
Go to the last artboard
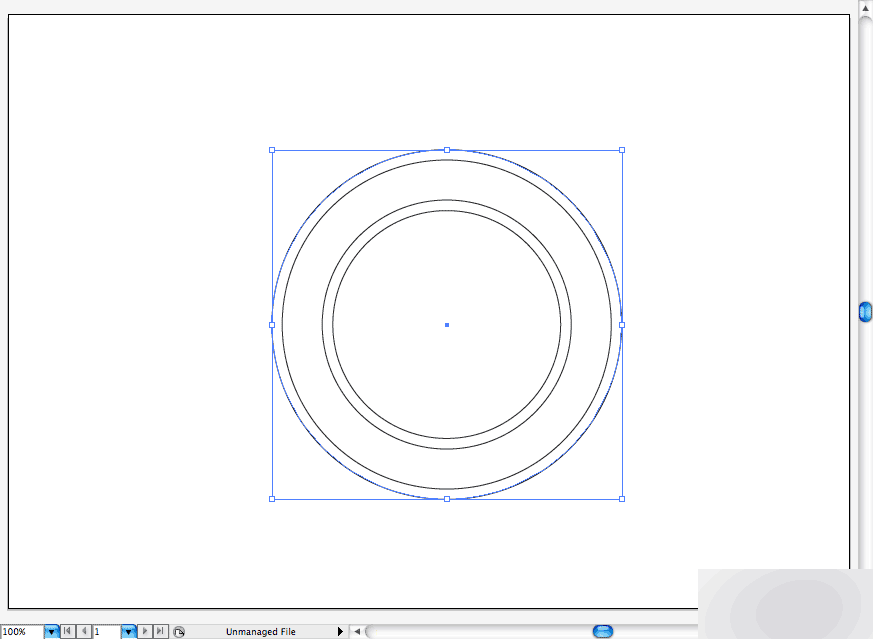point(160,631)
